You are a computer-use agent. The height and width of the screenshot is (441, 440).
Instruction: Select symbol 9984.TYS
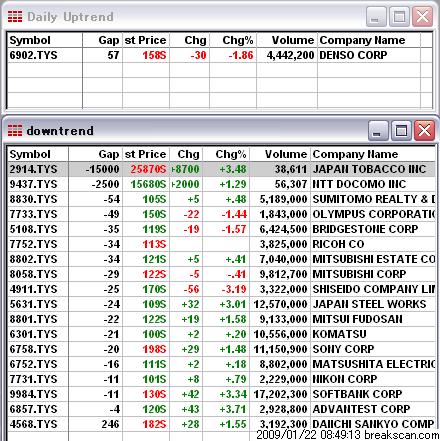(33, 394)
